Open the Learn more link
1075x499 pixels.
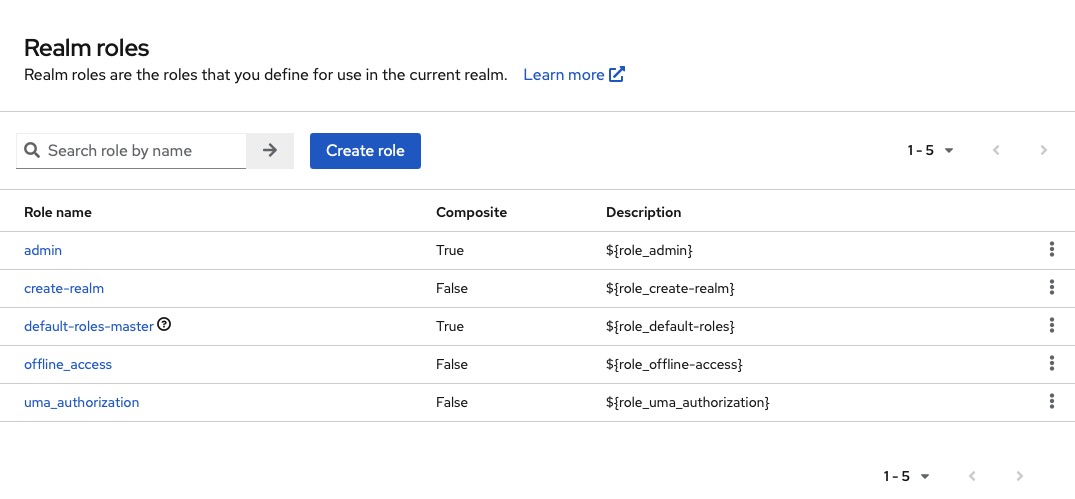[x=574, y=75]
